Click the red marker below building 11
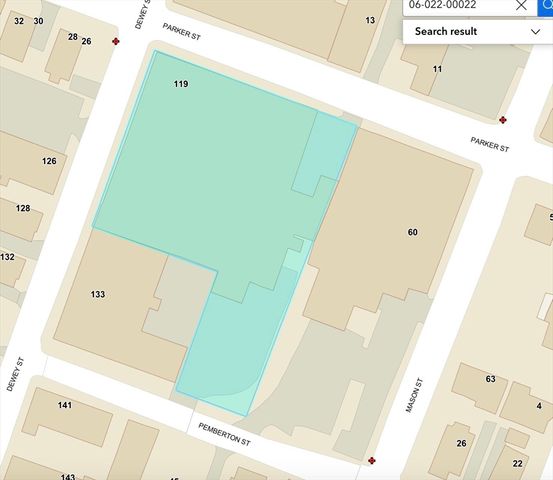This screenshot has height=480, width=553. click(x=503, y=120)
